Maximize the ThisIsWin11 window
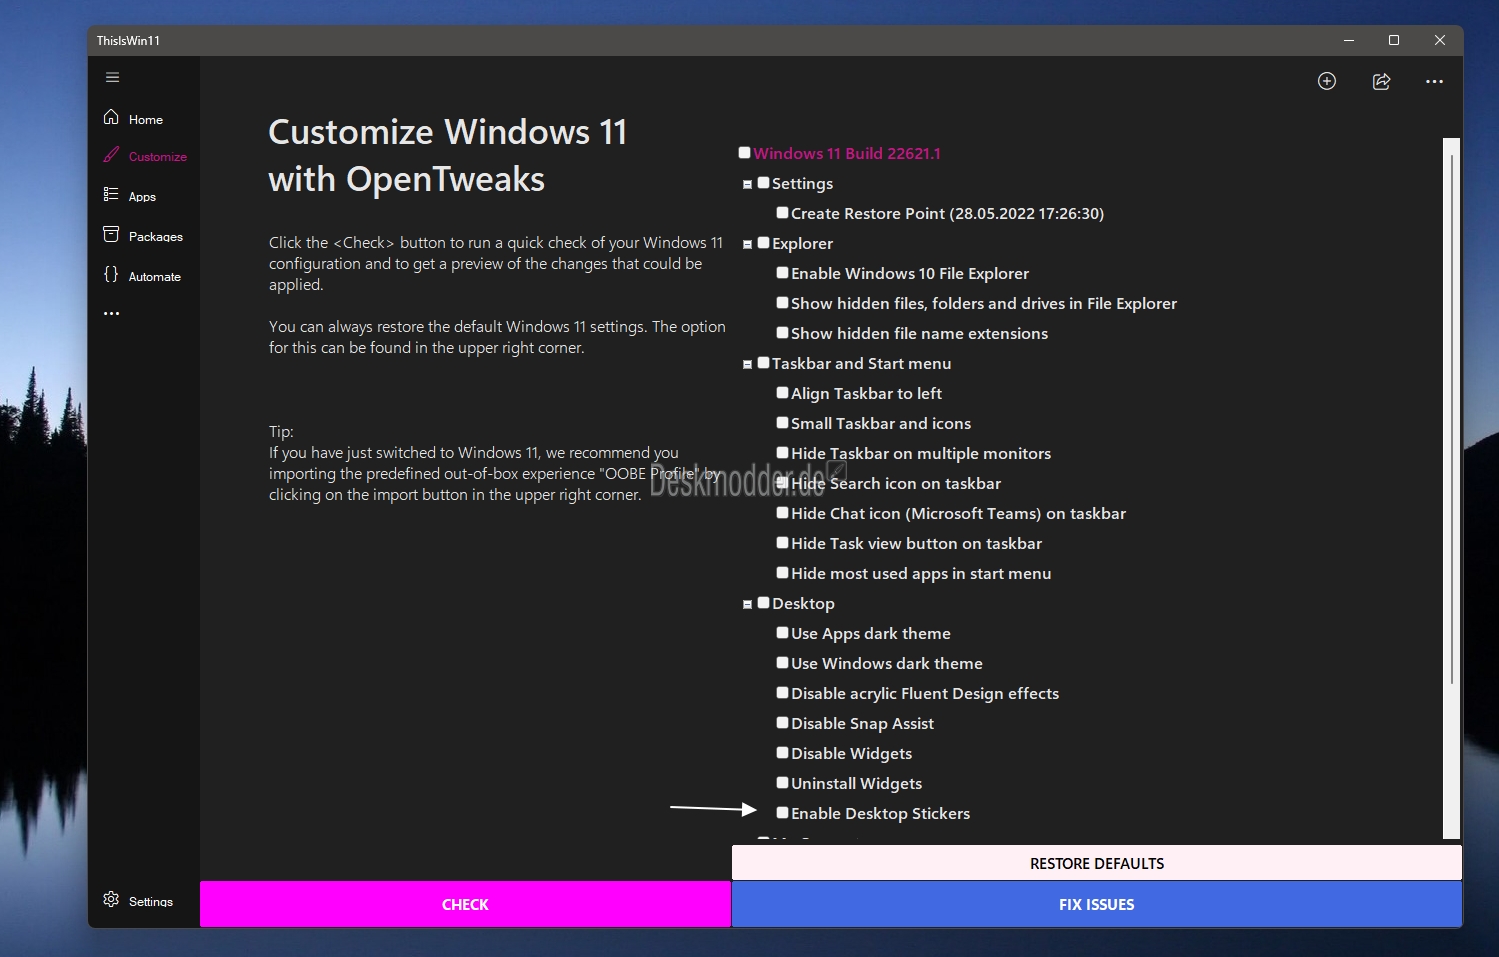The height and width of the screenshot is (957, 1499). (1393, 40)
